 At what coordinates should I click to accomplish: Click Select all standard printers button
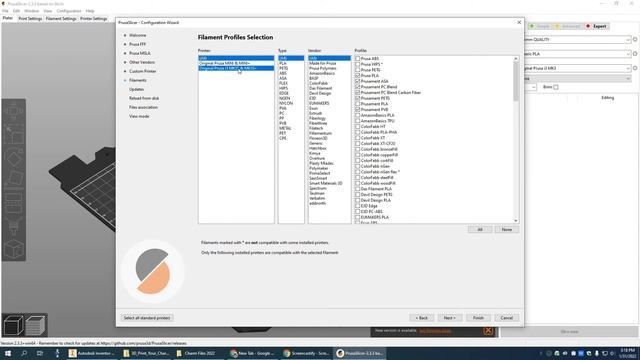click(x=147, y=318)
